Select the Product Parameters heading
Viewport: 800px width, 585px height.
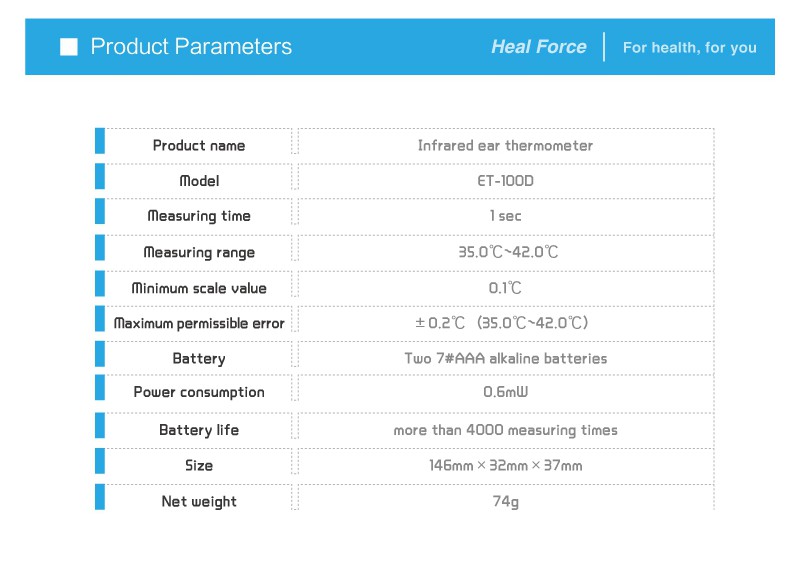[x=191, y=47]
